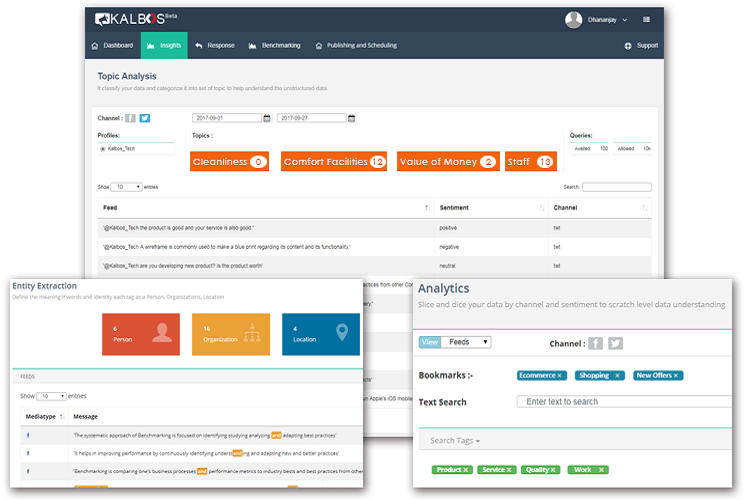Click the Facebook icon in 'It helps in improving' row
Viewport: 745px width, 500px height.
pyautogui.click(x=28, y=453)
